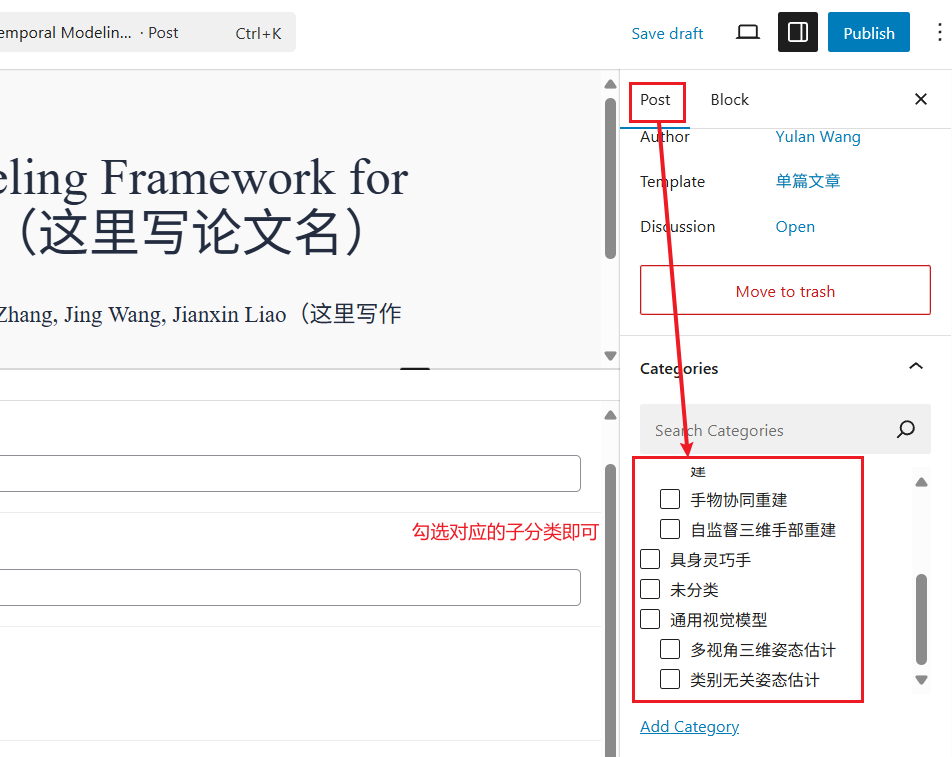Screen dimensions: 952x757
Task: Click the Move to trash button
Action: (x=785, y=291)
